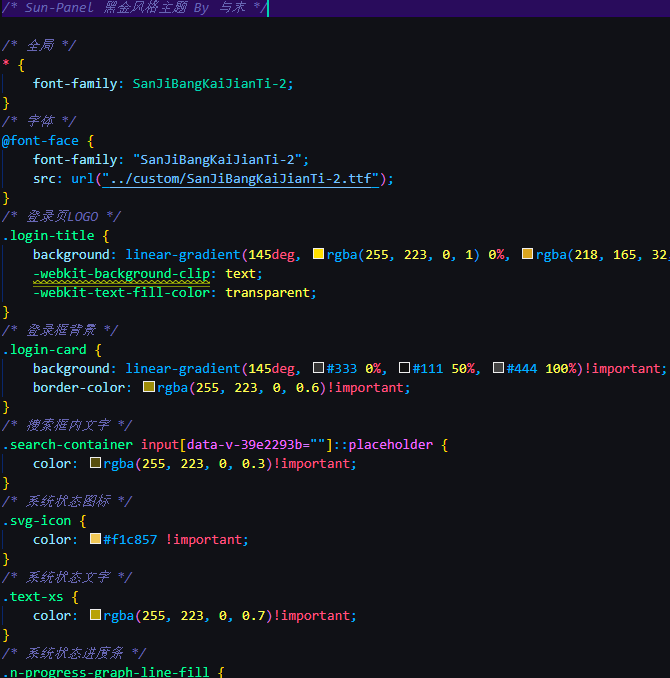Click the -webkit-text-fill-color property
The width and height of the screenshot is (670, 678).
point(122,293)
